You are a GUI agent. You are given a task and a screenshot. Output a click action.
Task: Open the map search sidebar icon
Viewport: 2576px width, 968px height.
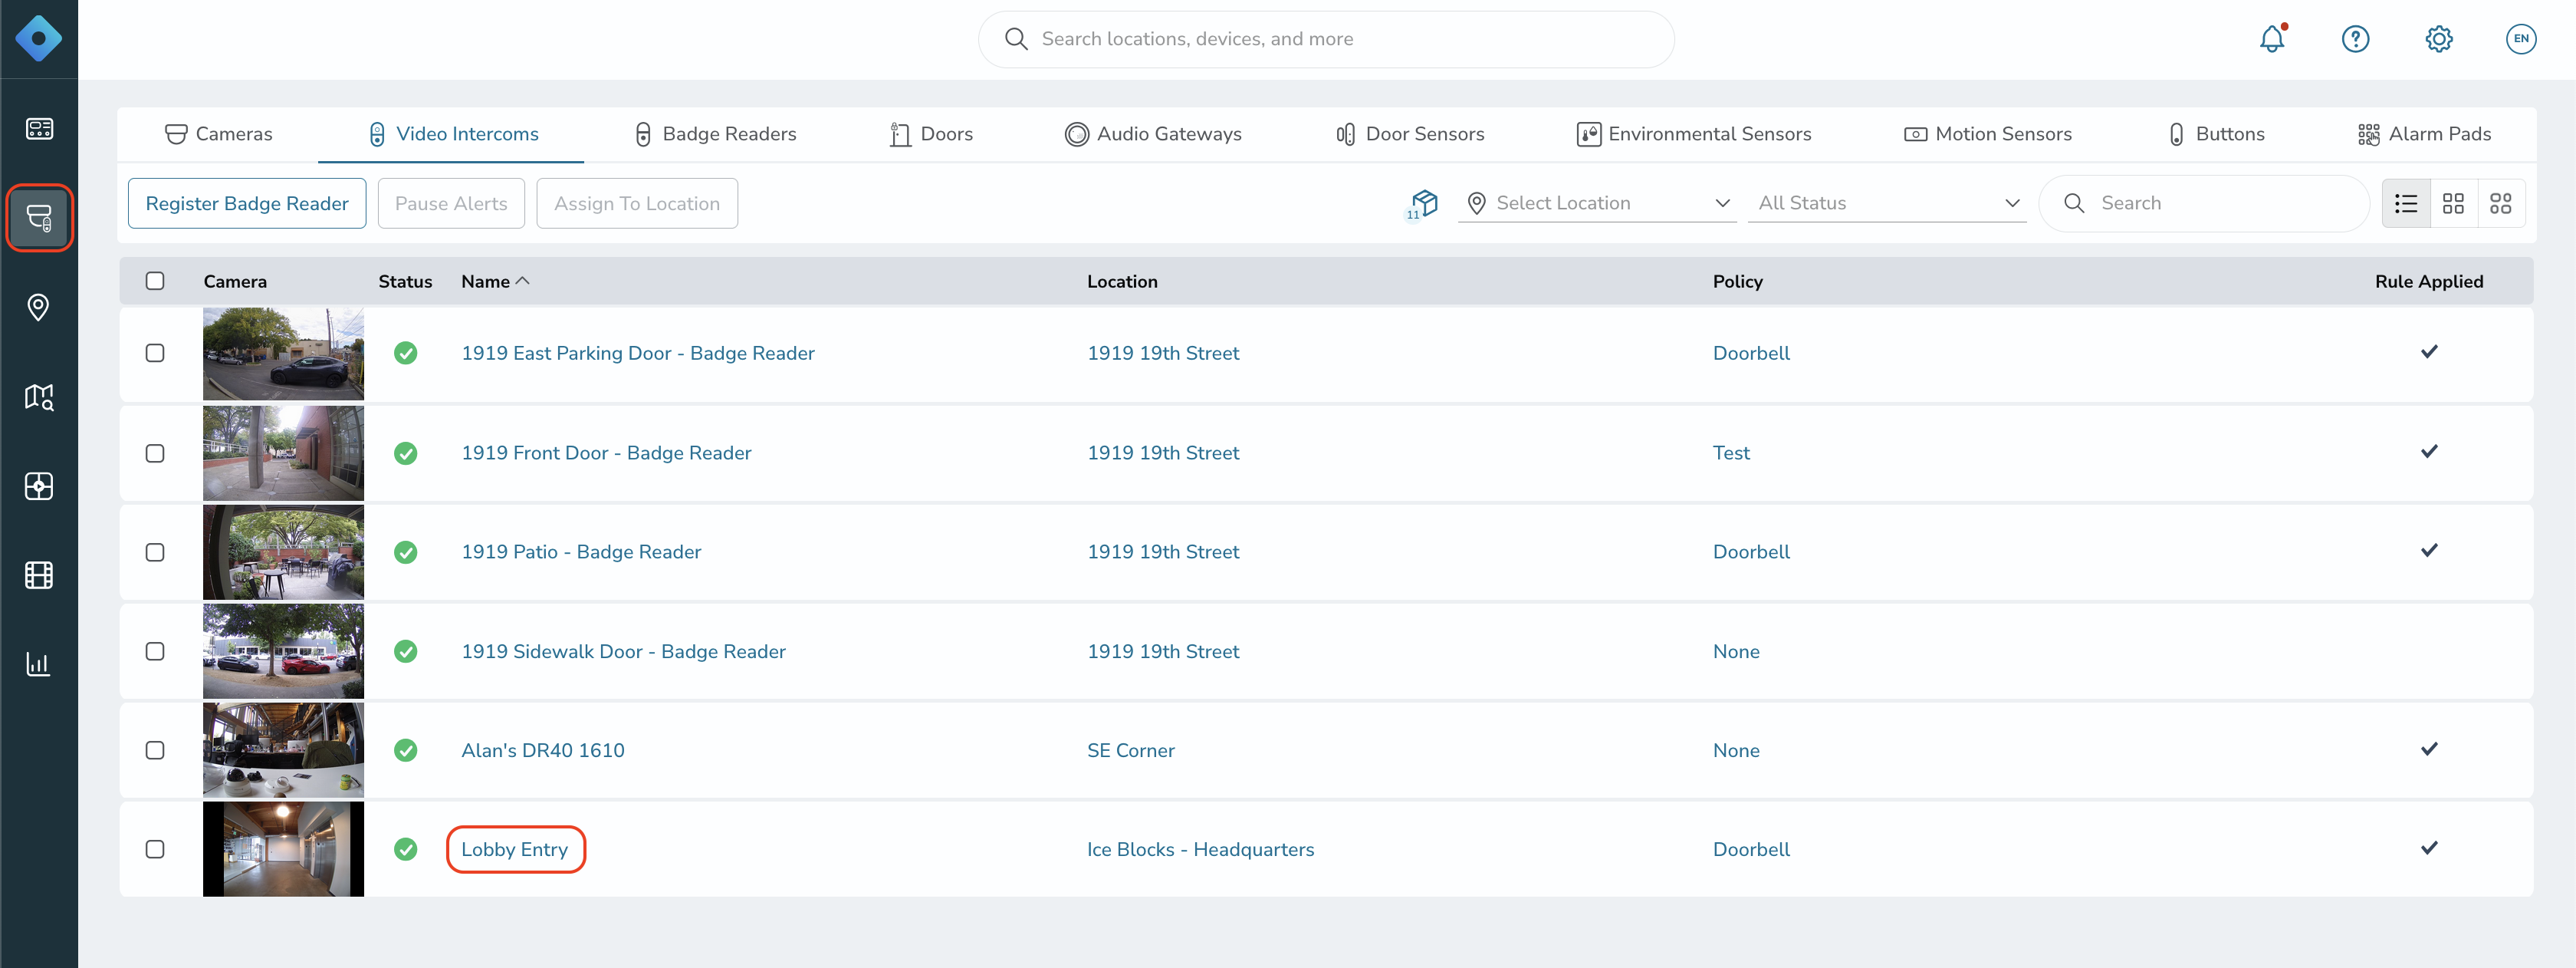coord(39,397)
